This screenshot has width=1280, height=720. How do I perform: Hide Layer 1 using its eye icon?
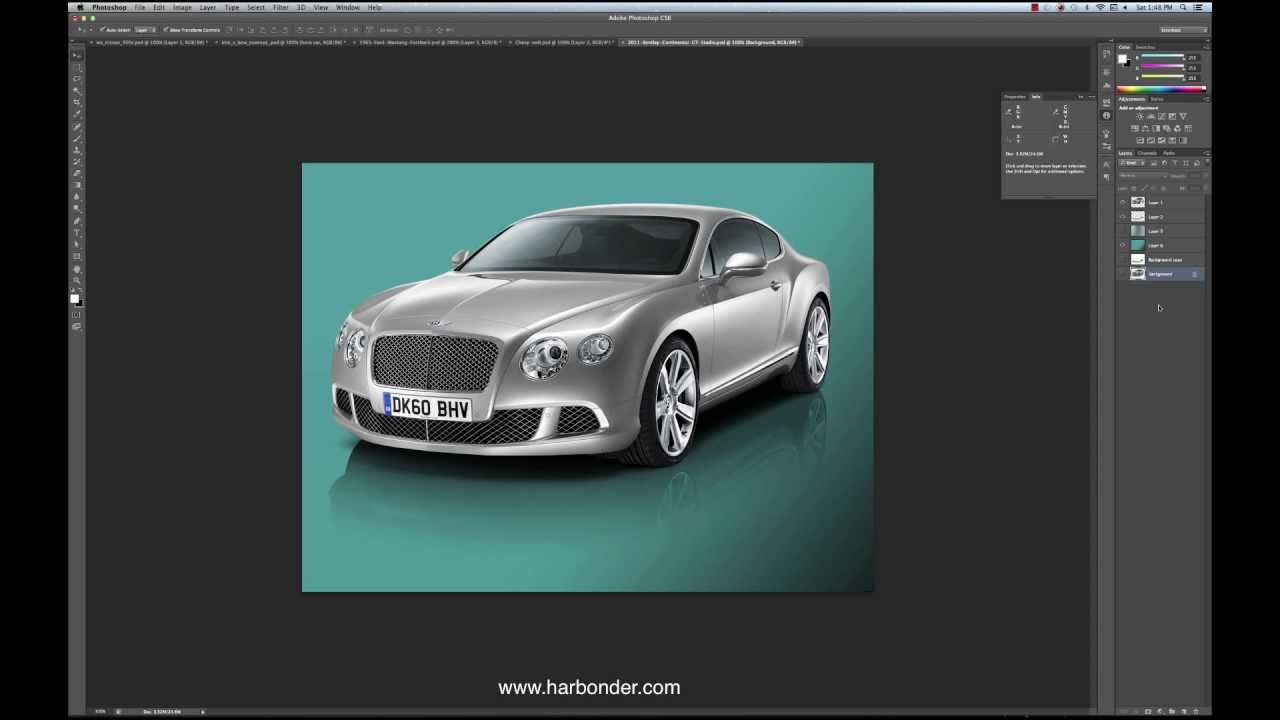point(1122,202)
